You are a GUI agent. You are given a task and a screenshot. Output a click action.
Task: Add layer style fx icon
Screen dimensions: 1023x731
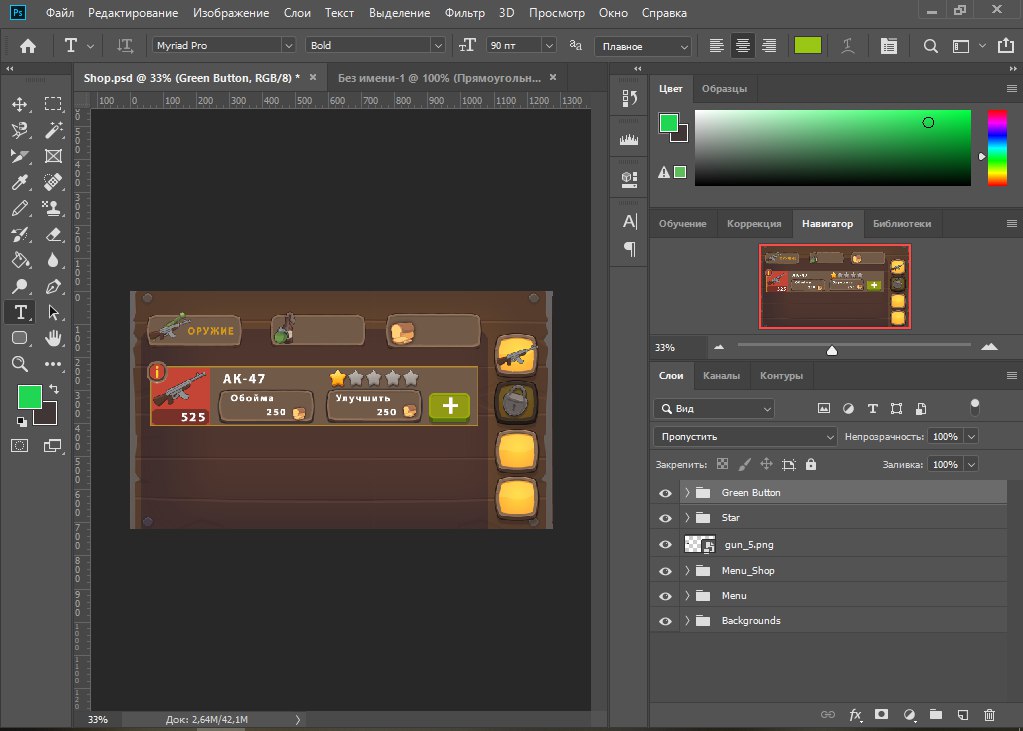(x=855, y=715)
